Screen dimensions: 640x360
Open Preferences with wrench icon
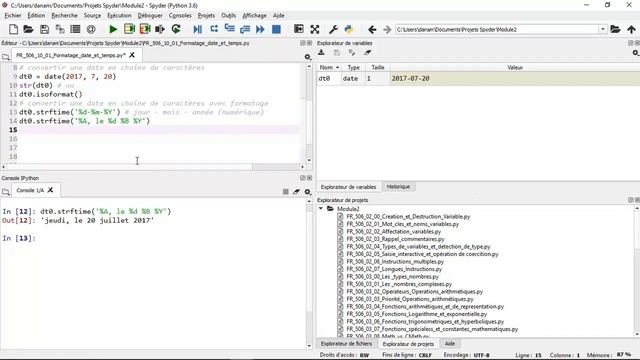point(333,29)
